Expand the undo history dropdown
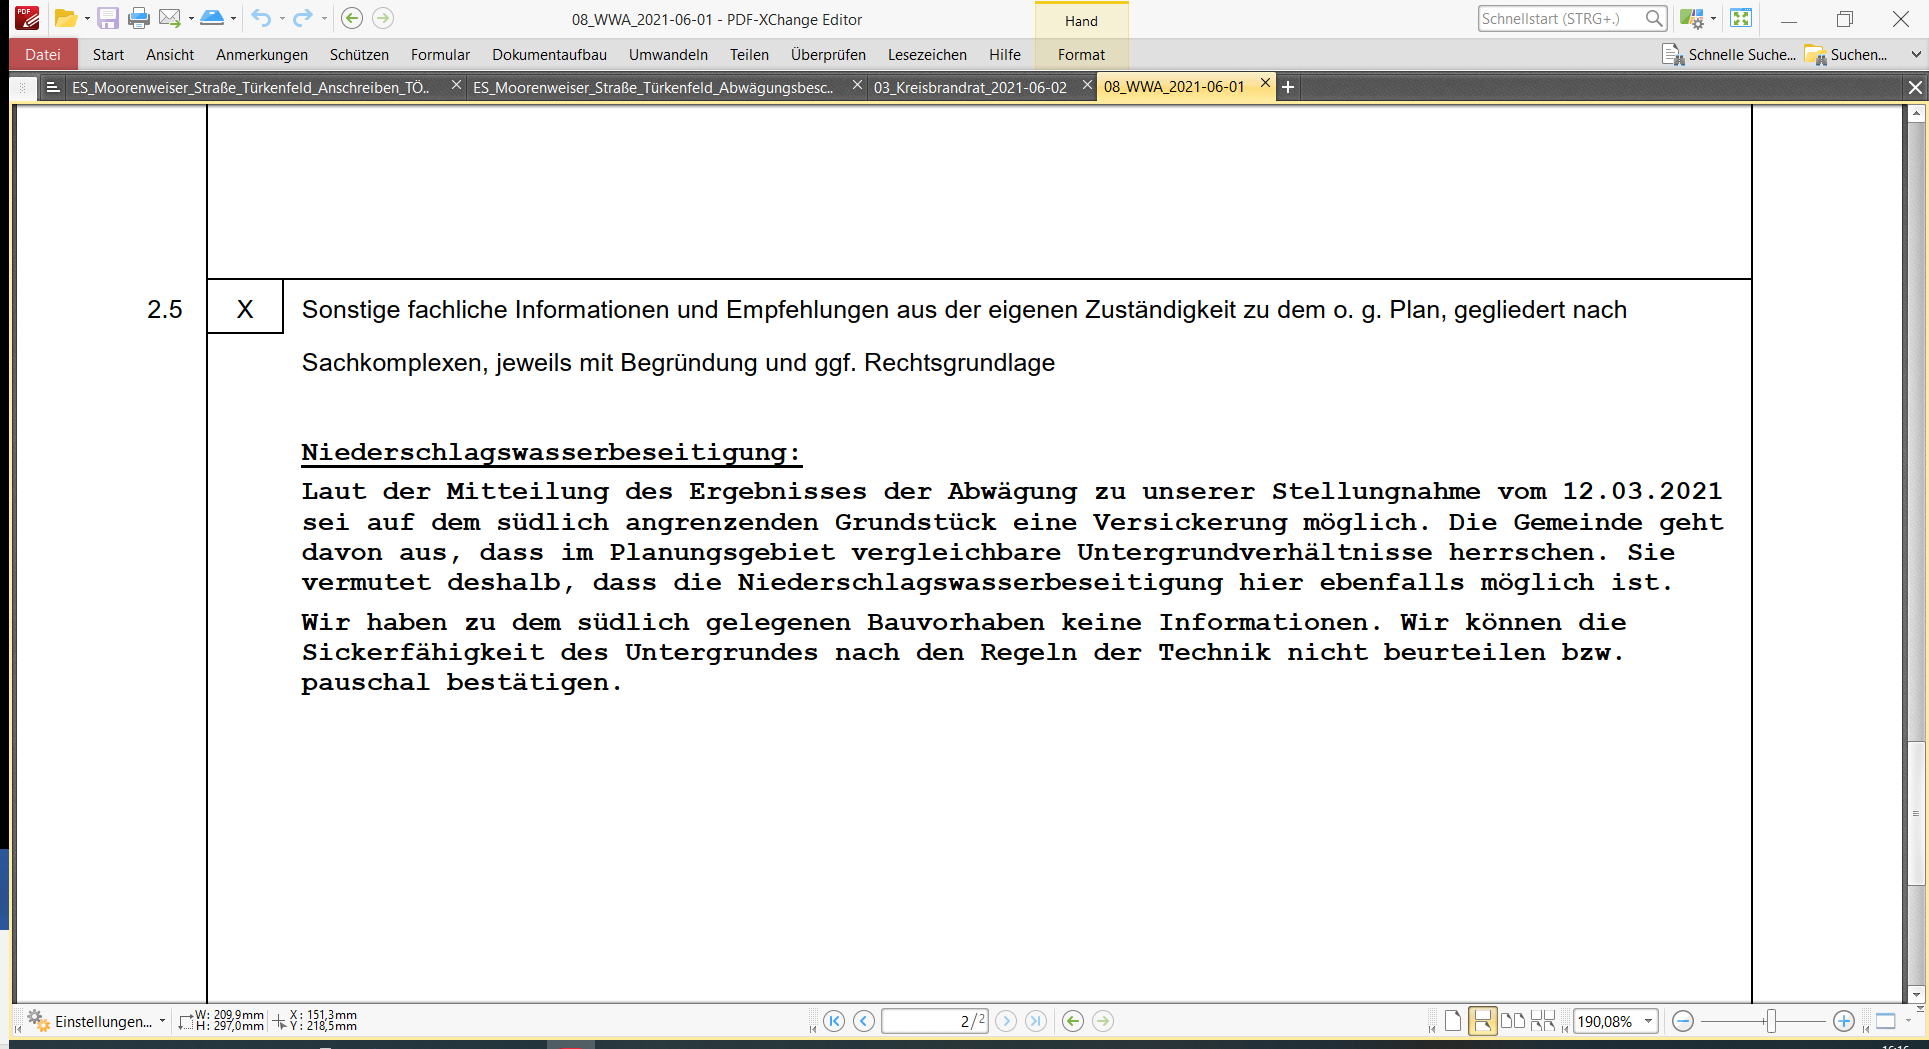Screen dimensions: 1929x1049 click(282, 19)
